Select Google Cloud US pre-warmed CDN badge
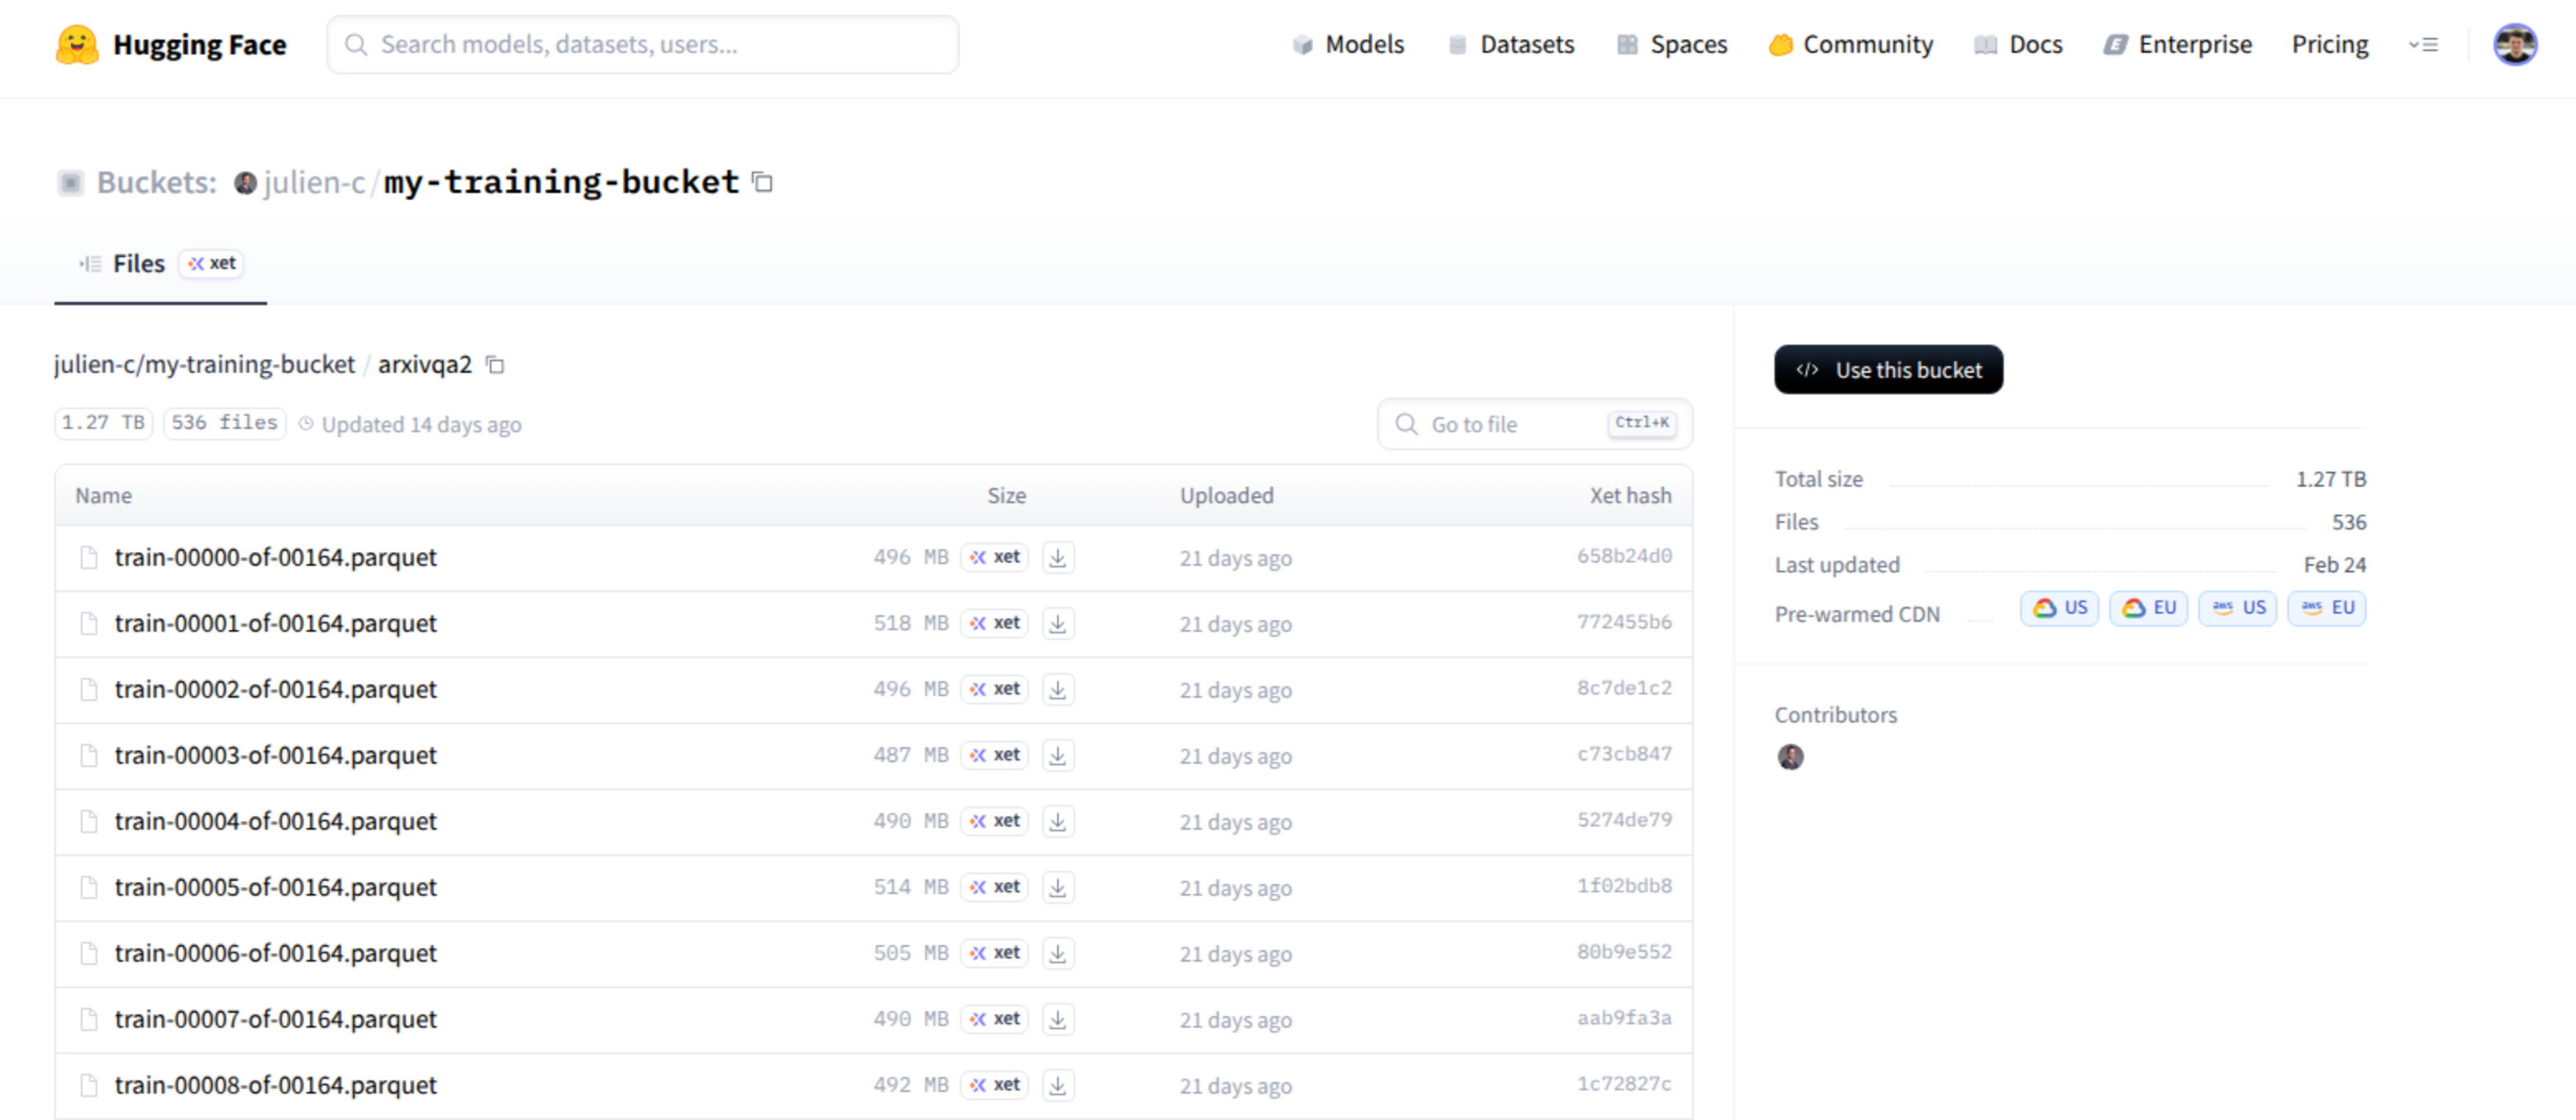Viewport: 2576px width, 1120px height. click(2059, 608)
